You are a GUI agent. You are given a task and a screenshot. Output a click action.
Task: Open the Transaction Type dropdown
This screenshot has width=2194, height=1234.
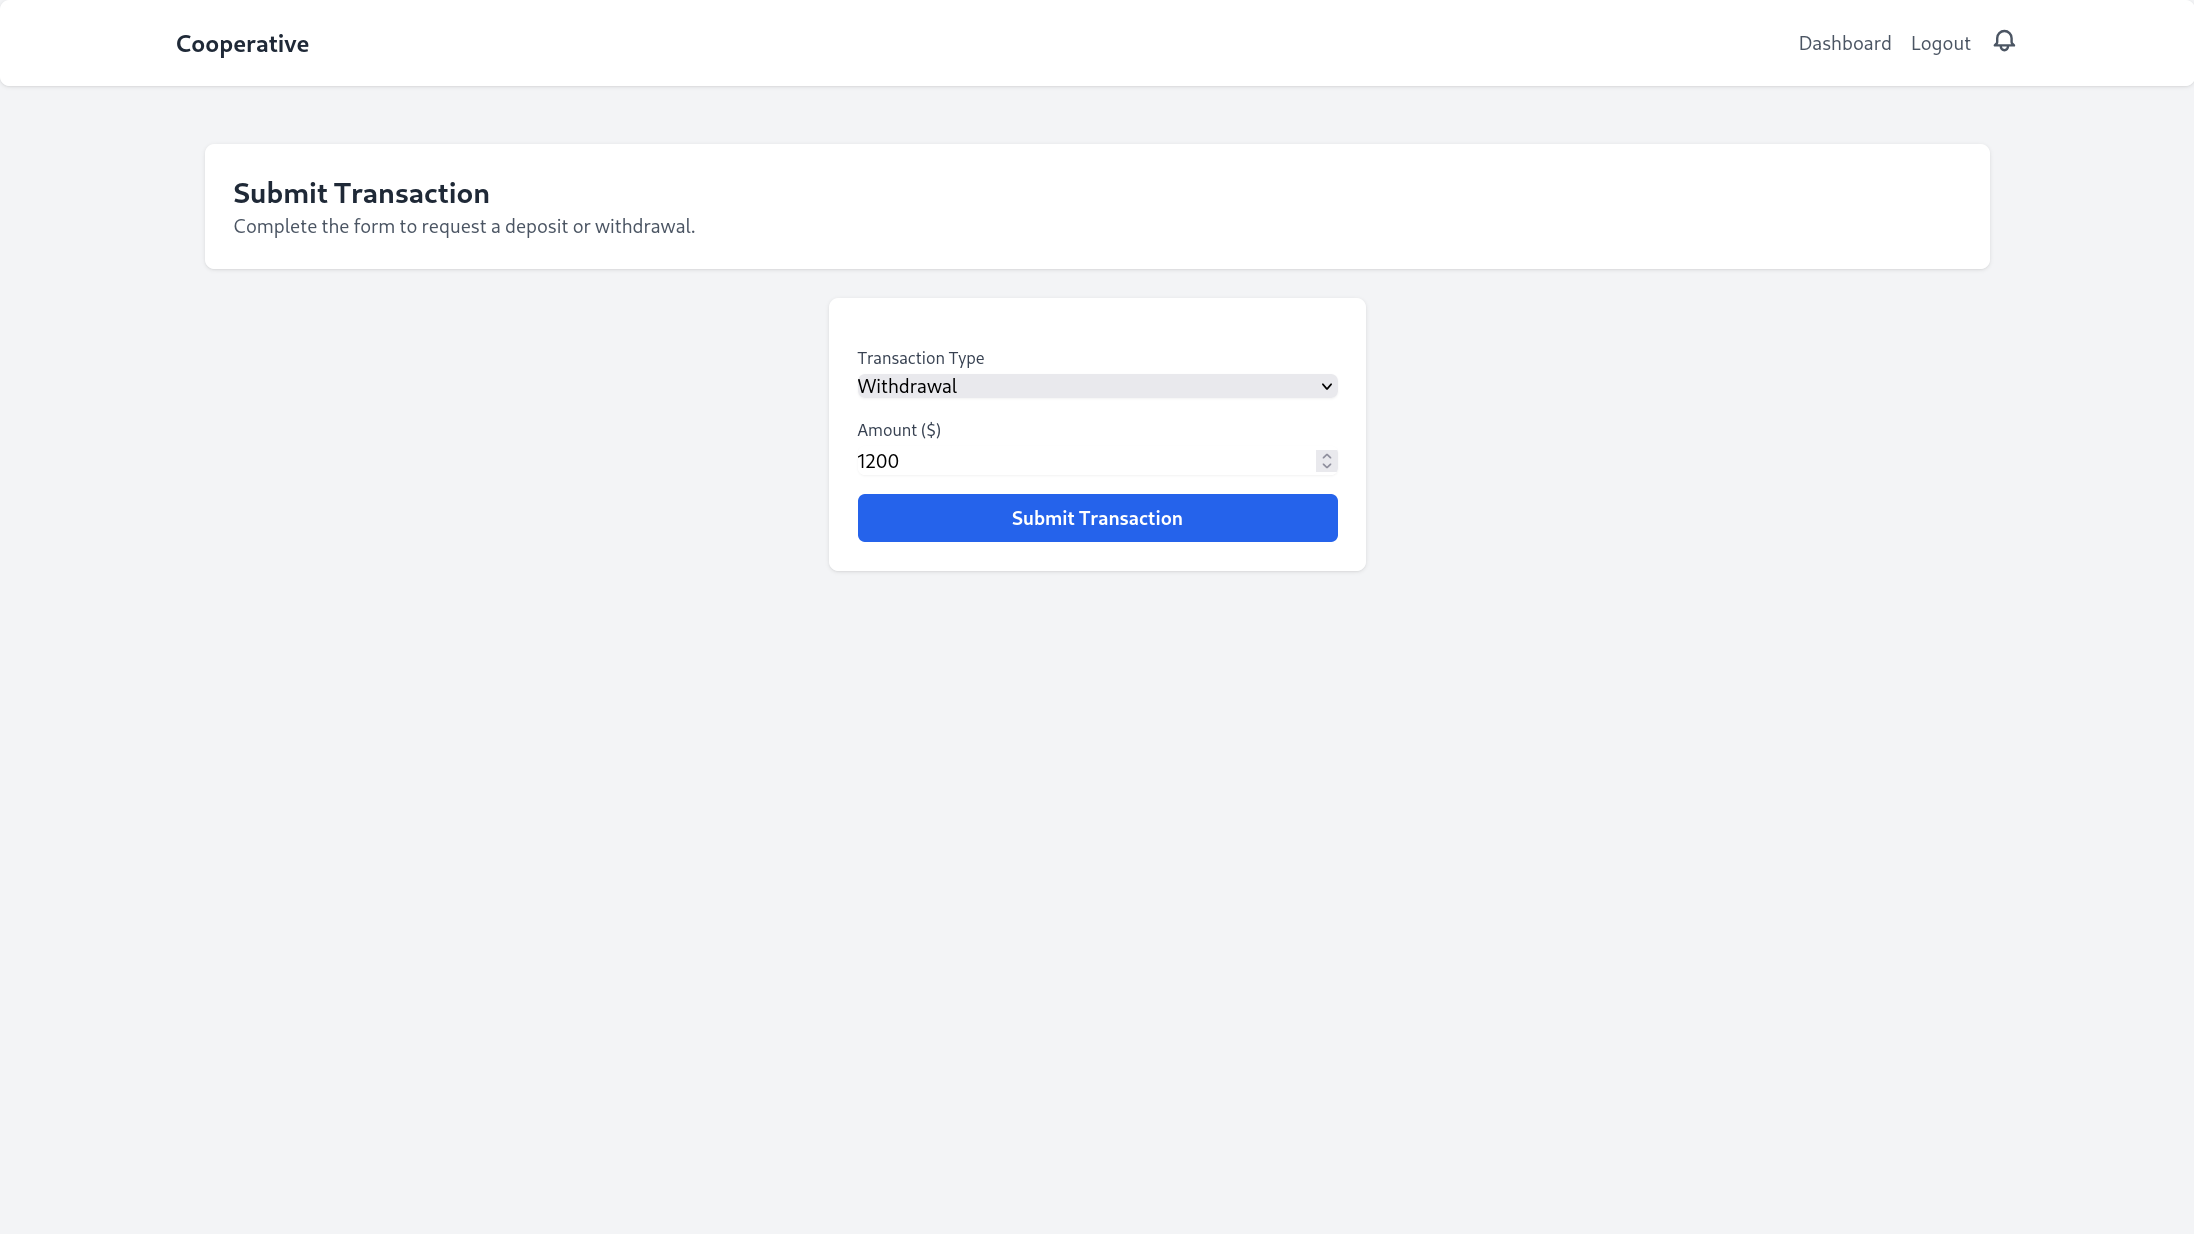point(1096,386)
